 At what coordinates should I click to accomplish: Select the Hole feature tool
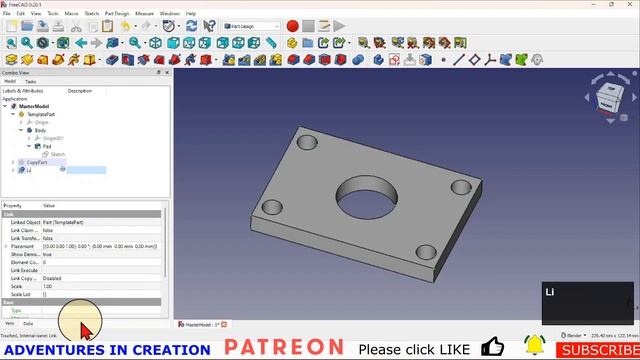(128, 60)
